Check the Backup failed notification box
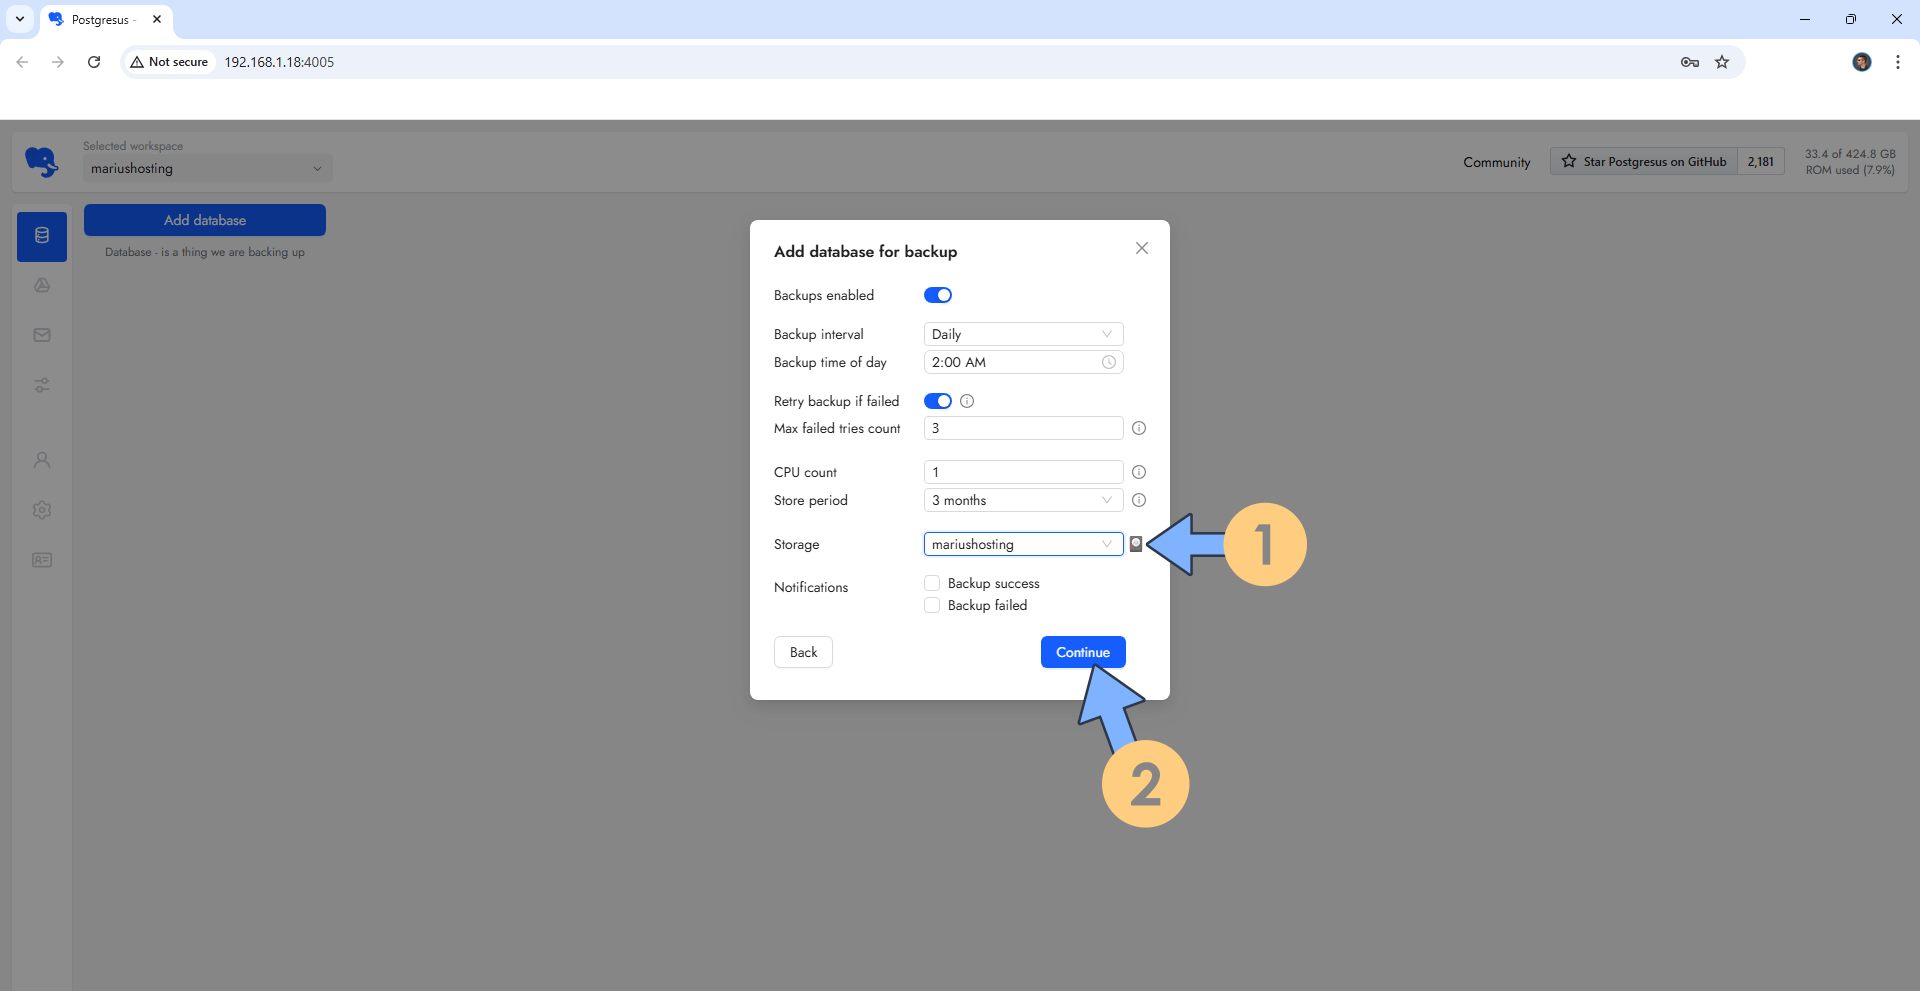 pos(932,605)
